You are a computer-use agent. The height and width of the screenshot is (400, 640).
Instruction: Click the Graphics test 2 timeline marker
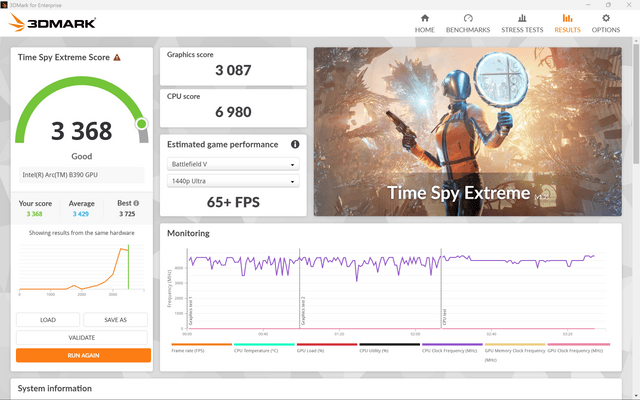(303, 311)
